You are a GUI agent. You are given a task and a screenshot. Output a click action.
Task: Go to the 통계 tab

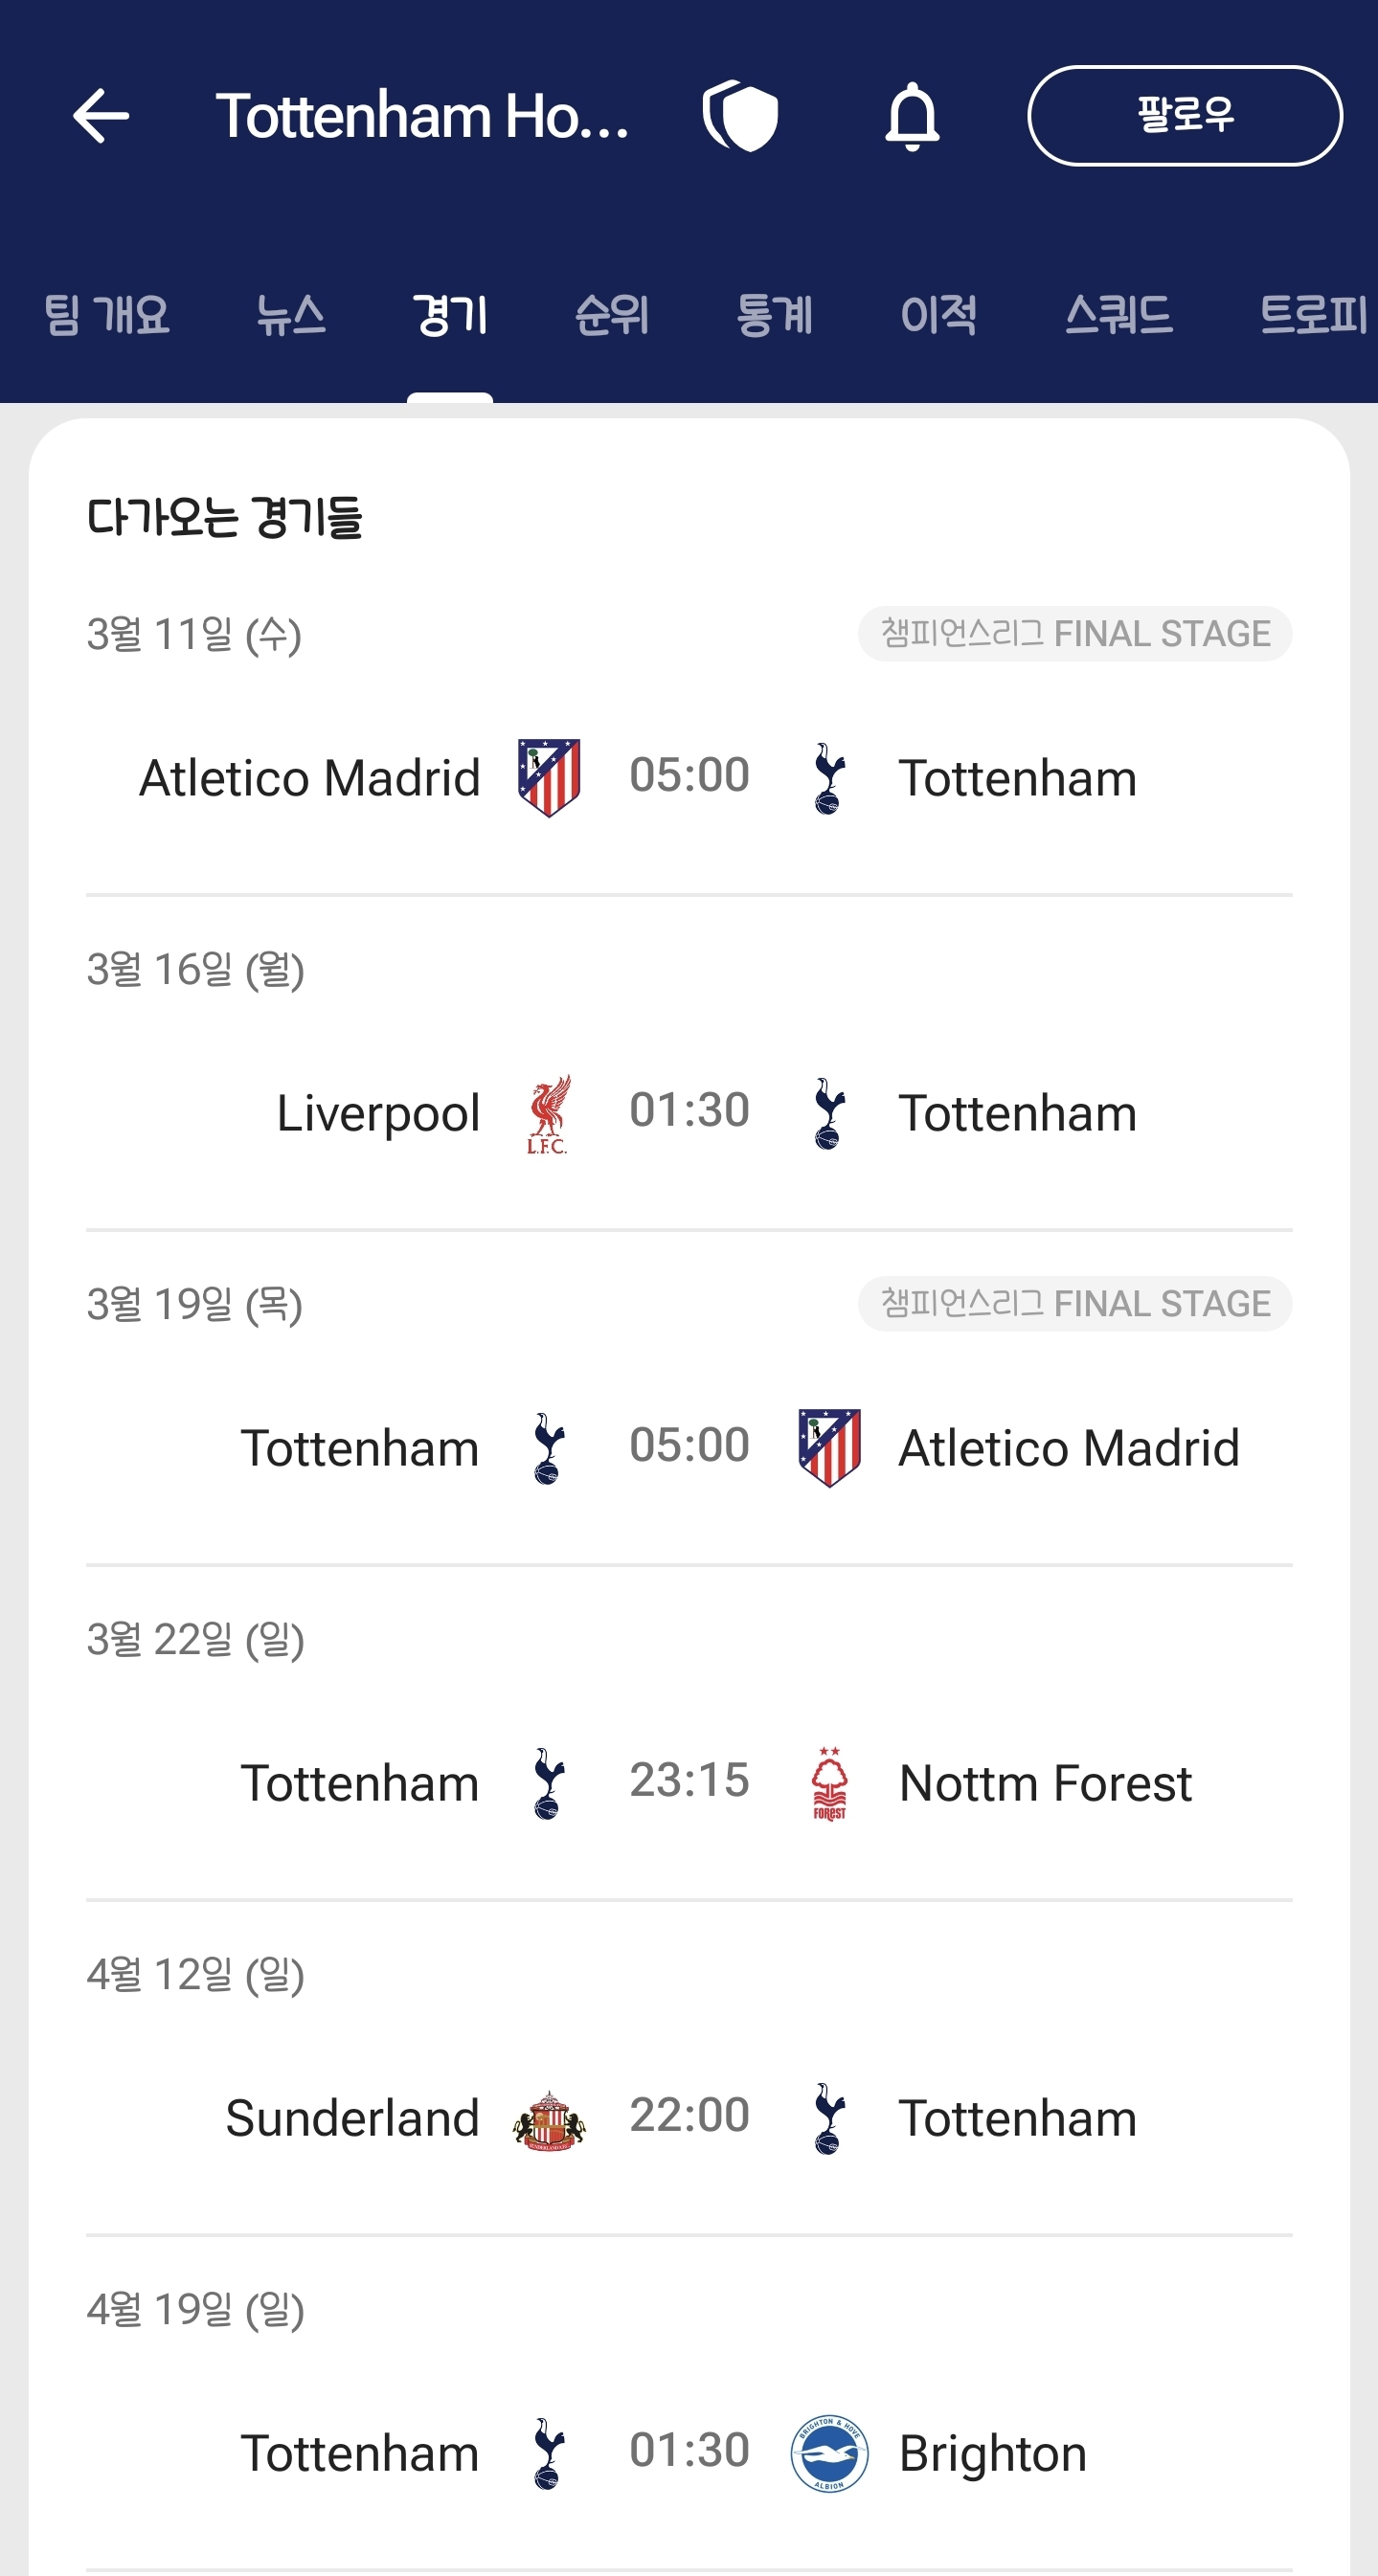[x=774, y=315]
